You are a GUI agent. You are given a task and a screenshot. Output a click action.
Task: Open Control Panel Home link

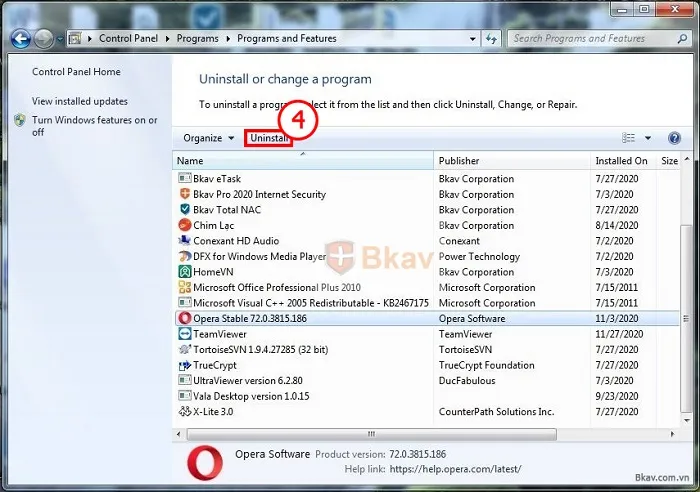pos(76,72)
